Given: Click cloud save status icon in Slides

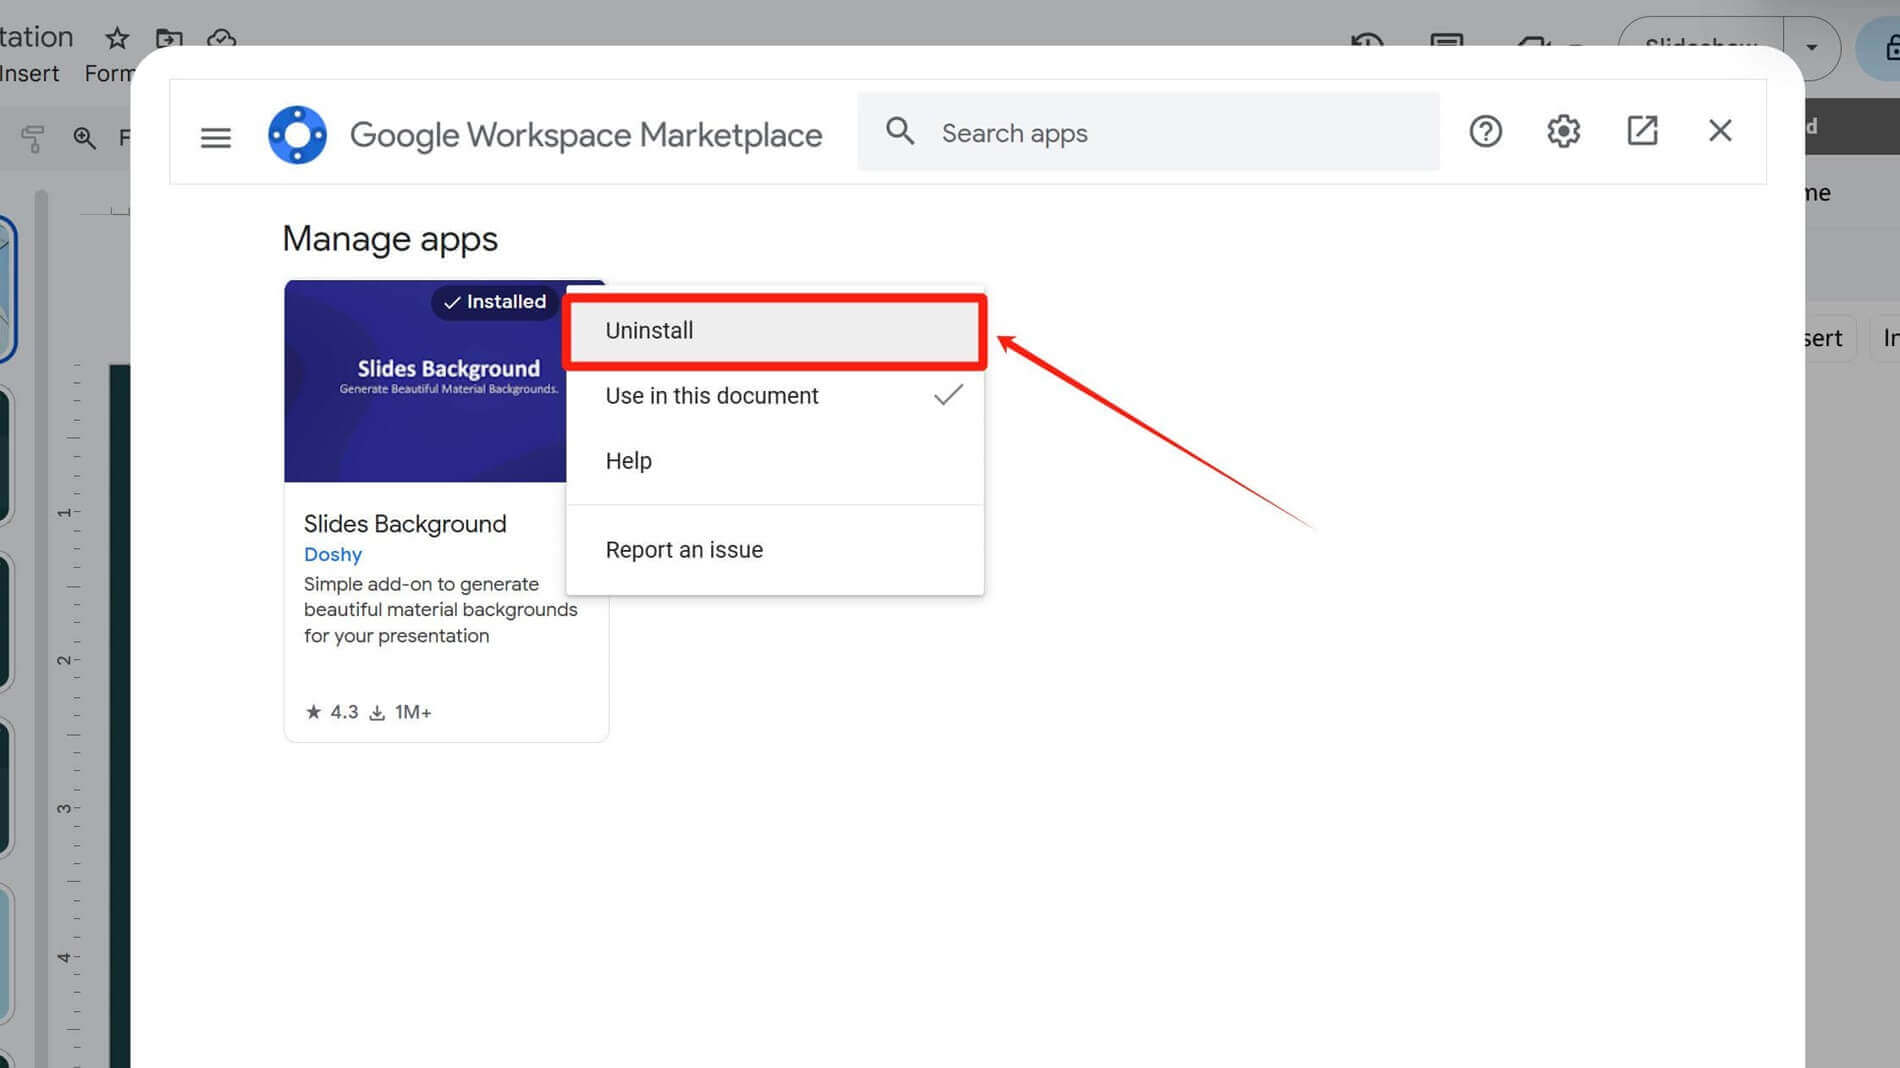Looking at the screenshot, I should coord(221,38).
